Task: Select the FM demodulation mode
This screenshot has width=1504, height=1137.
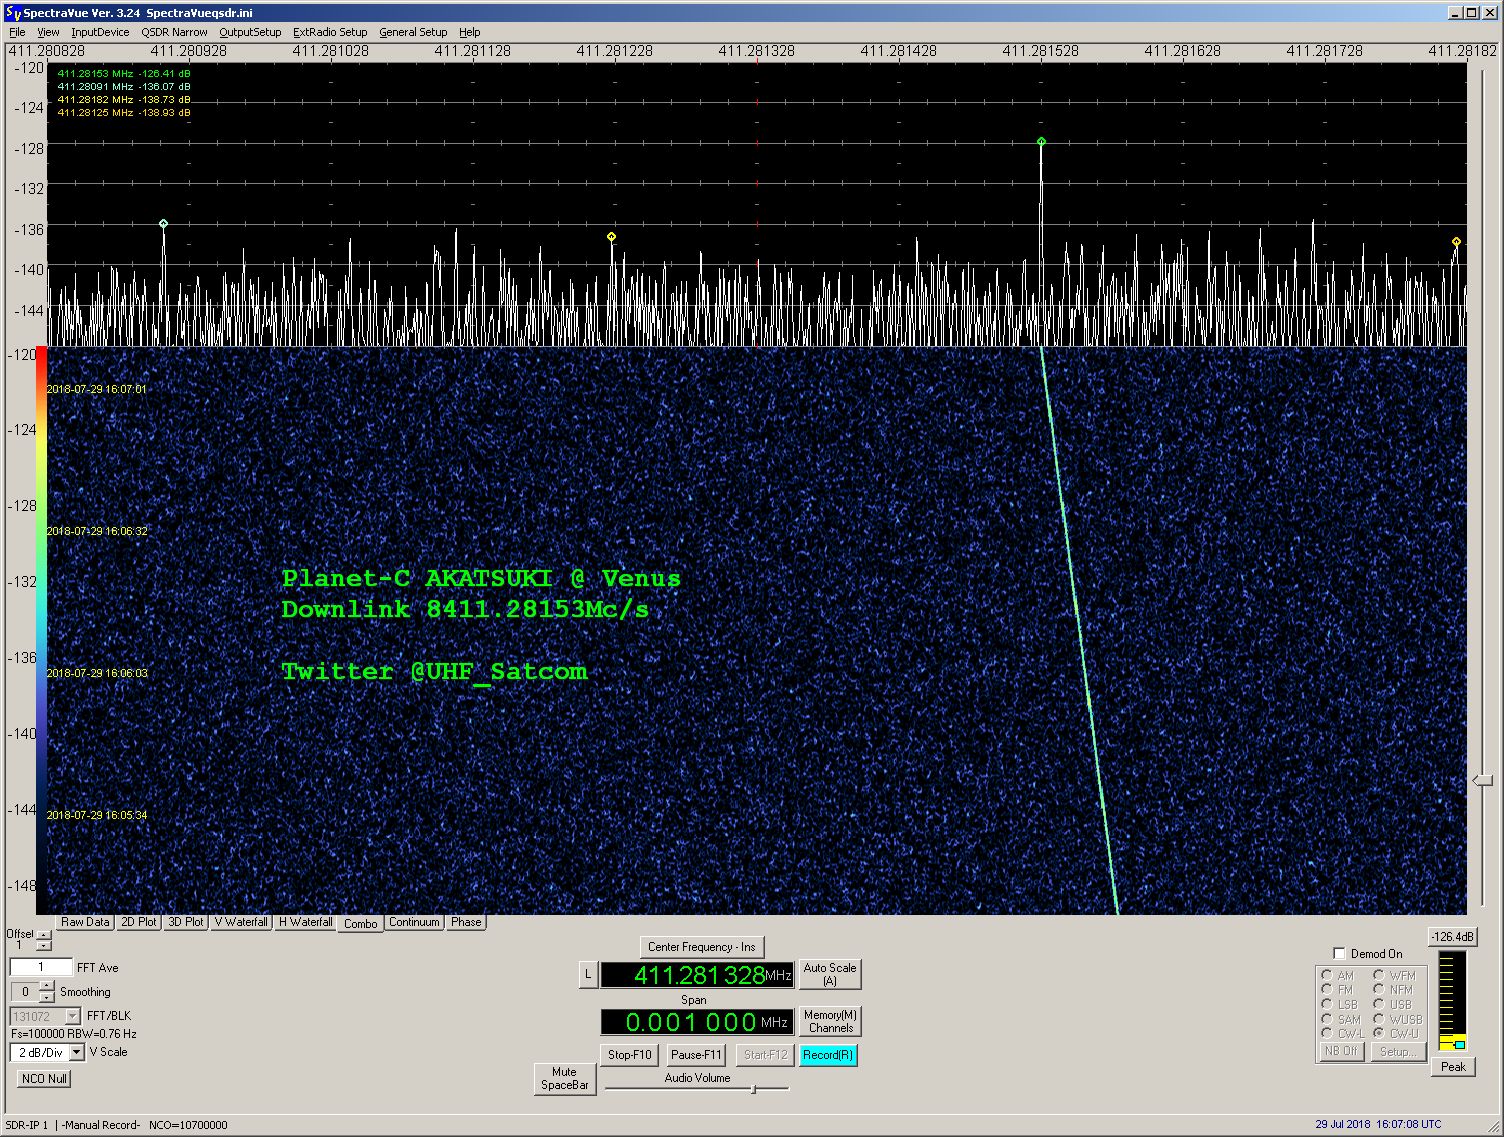Action: pyautogui.click(x=1327, y=989)
